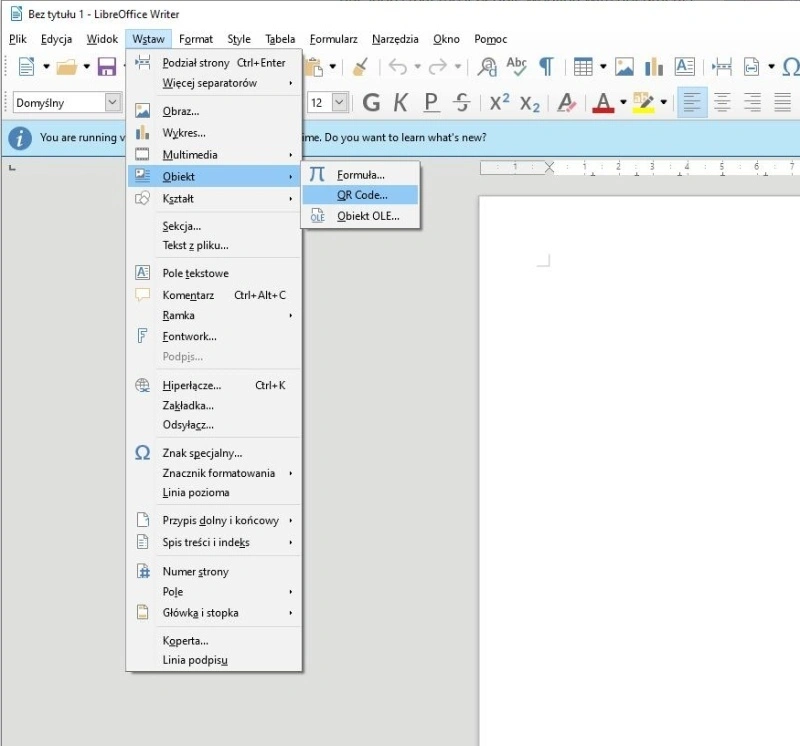800x746 pixels.
Task: Toggle bold formatting with the G button
Action: (x=370, y=102)
